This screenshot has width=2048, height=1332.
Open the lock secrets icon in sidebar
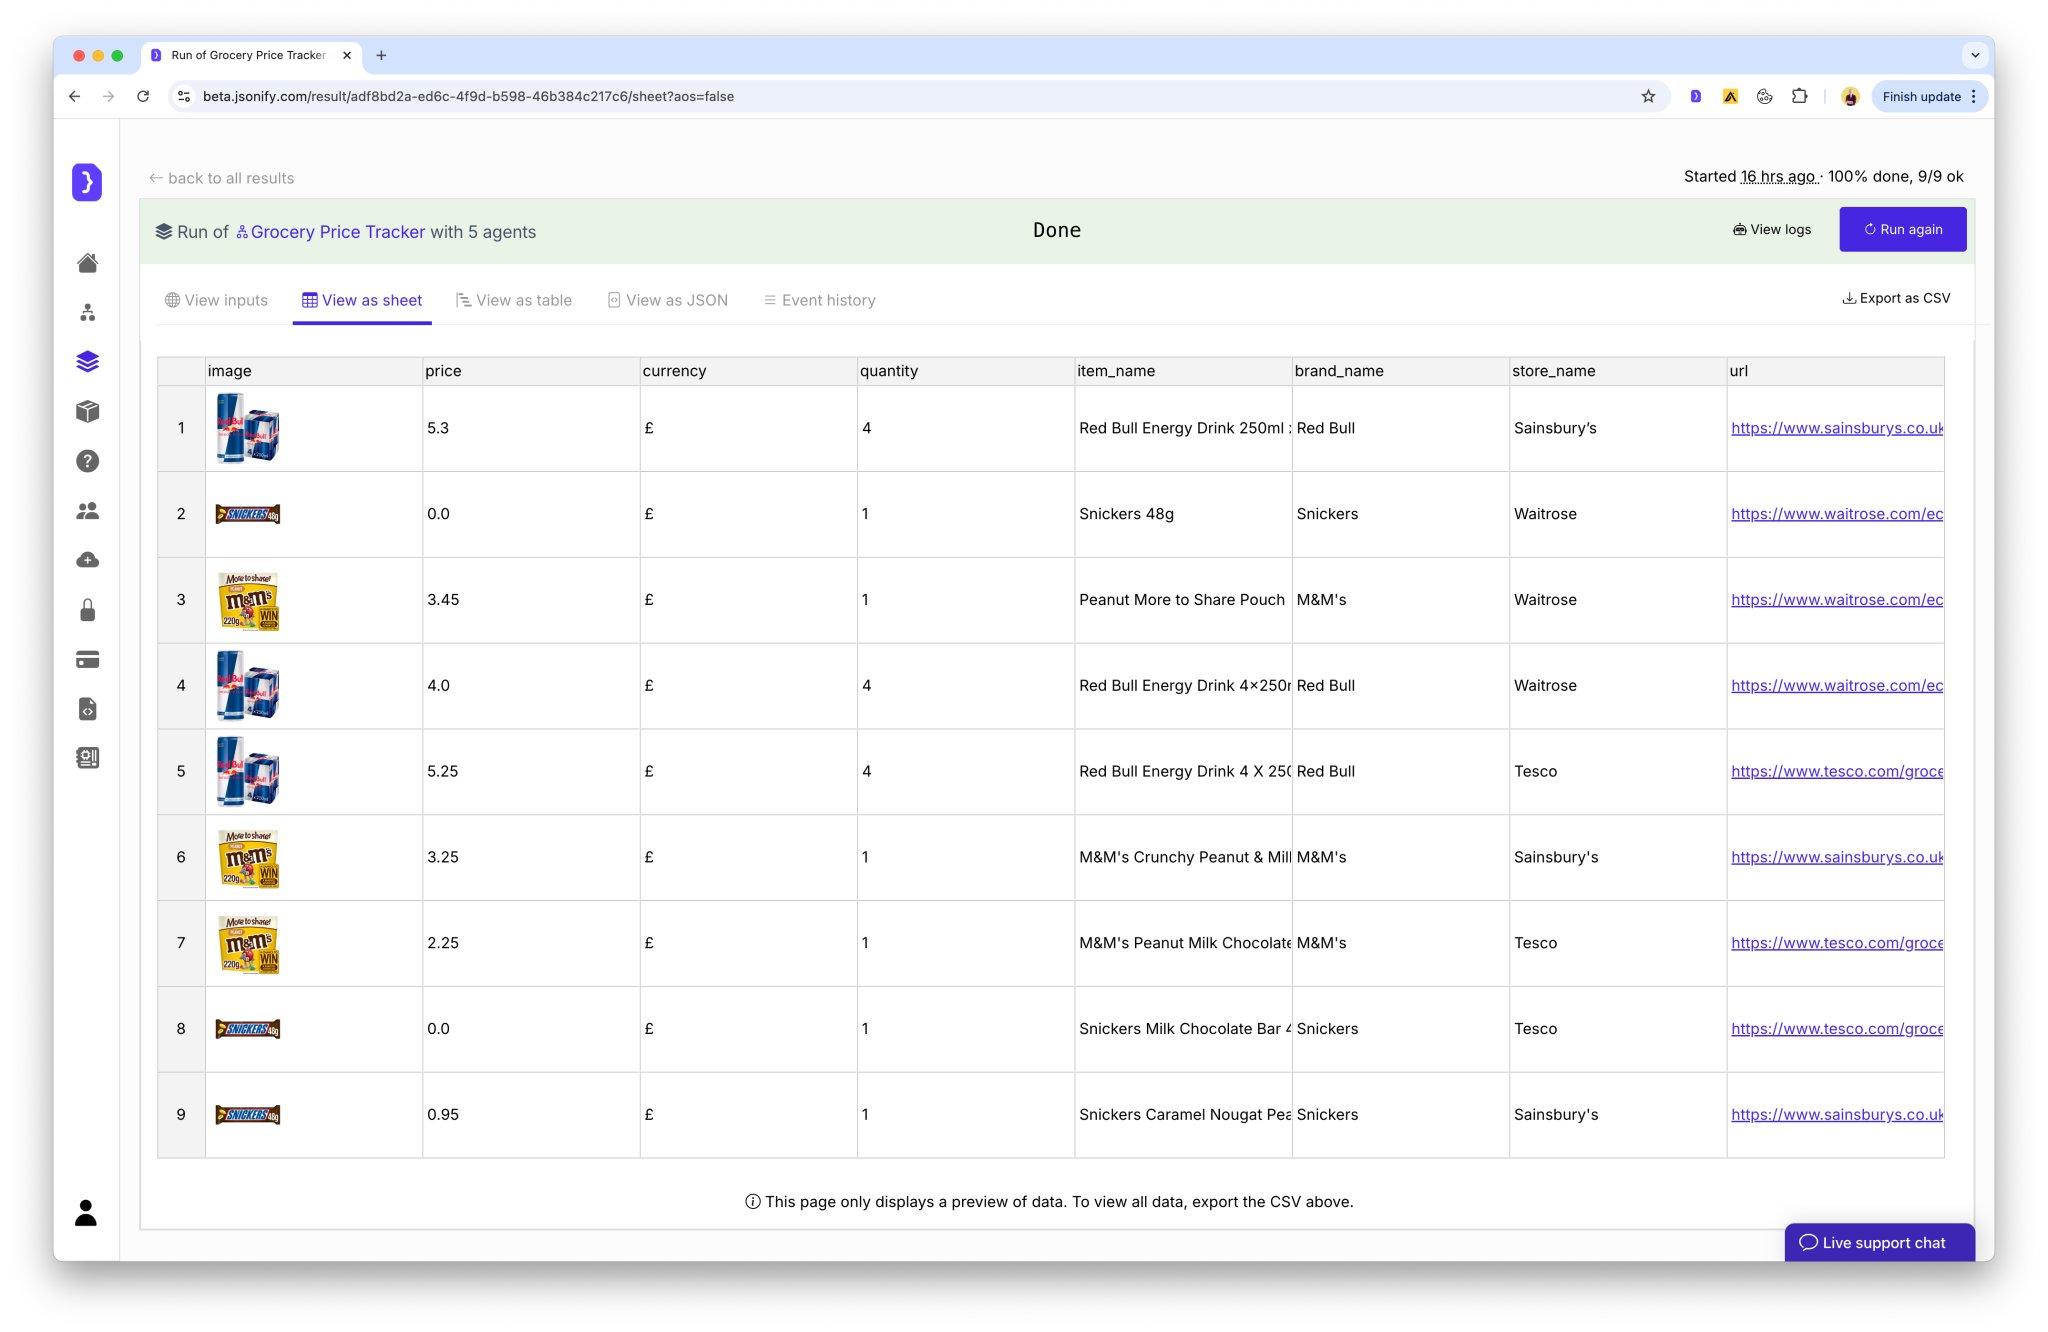click(x=87, y=610)
